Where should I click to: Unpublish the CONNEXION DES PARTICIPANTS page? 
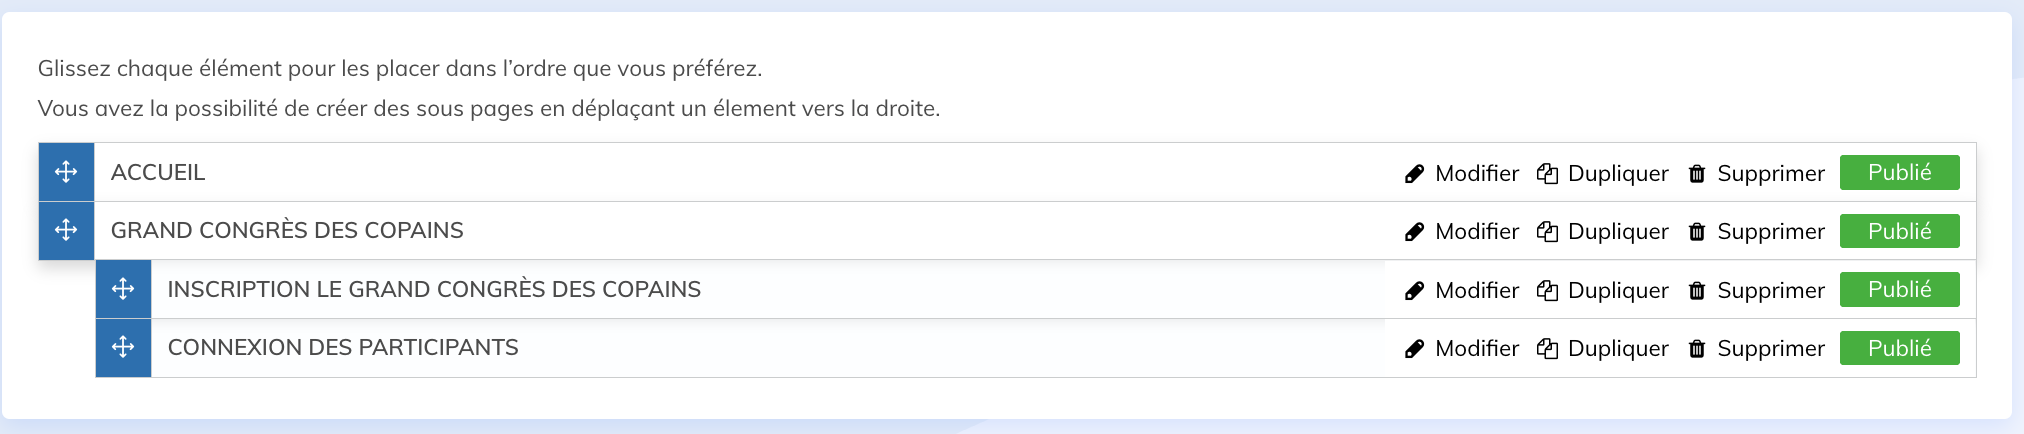click(1899, 348)
